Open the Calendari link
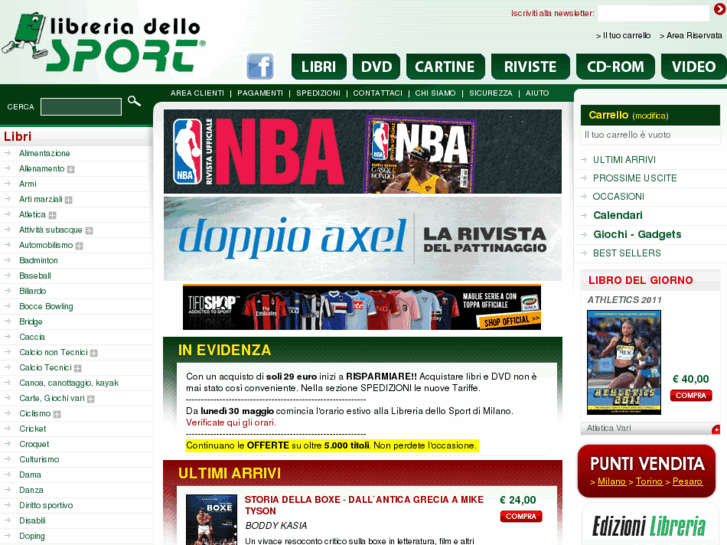The width and height of the screenshot is (727, 545). coord(618,215)
